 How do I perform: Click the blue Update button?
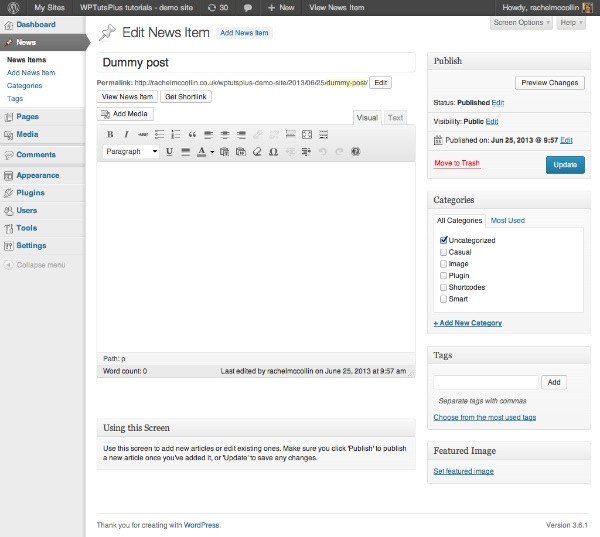click(565, 165)
